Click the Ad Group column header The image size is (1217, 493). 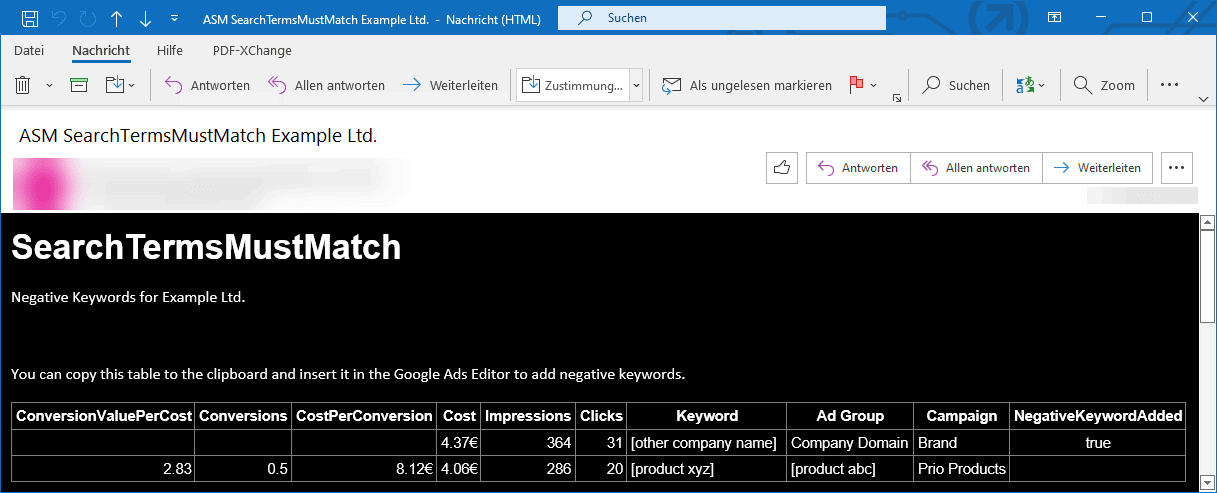click(850, 415)
